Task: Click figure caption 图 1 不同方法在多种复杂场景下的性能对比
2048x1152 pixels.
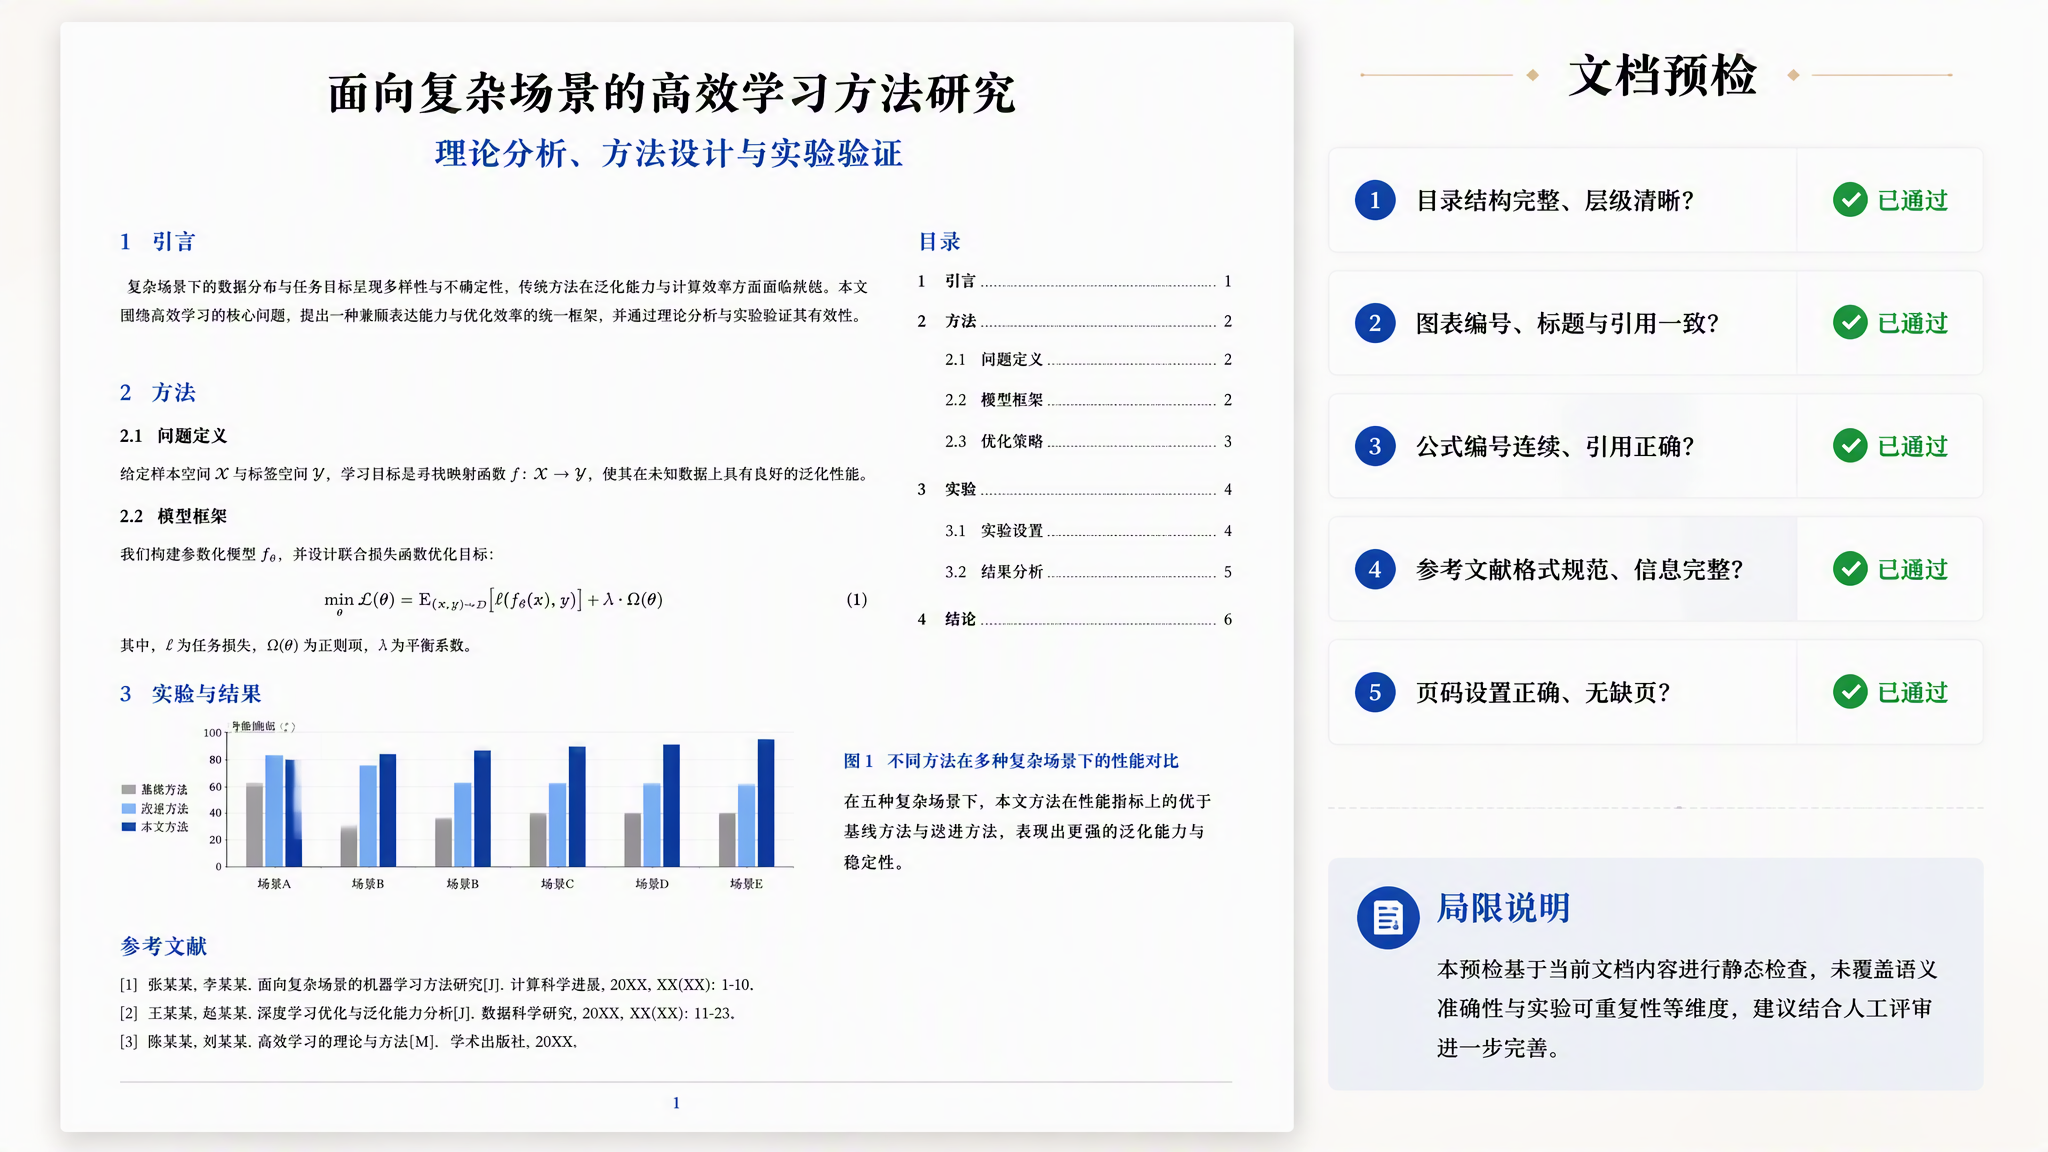Action: coord(1011,761)
